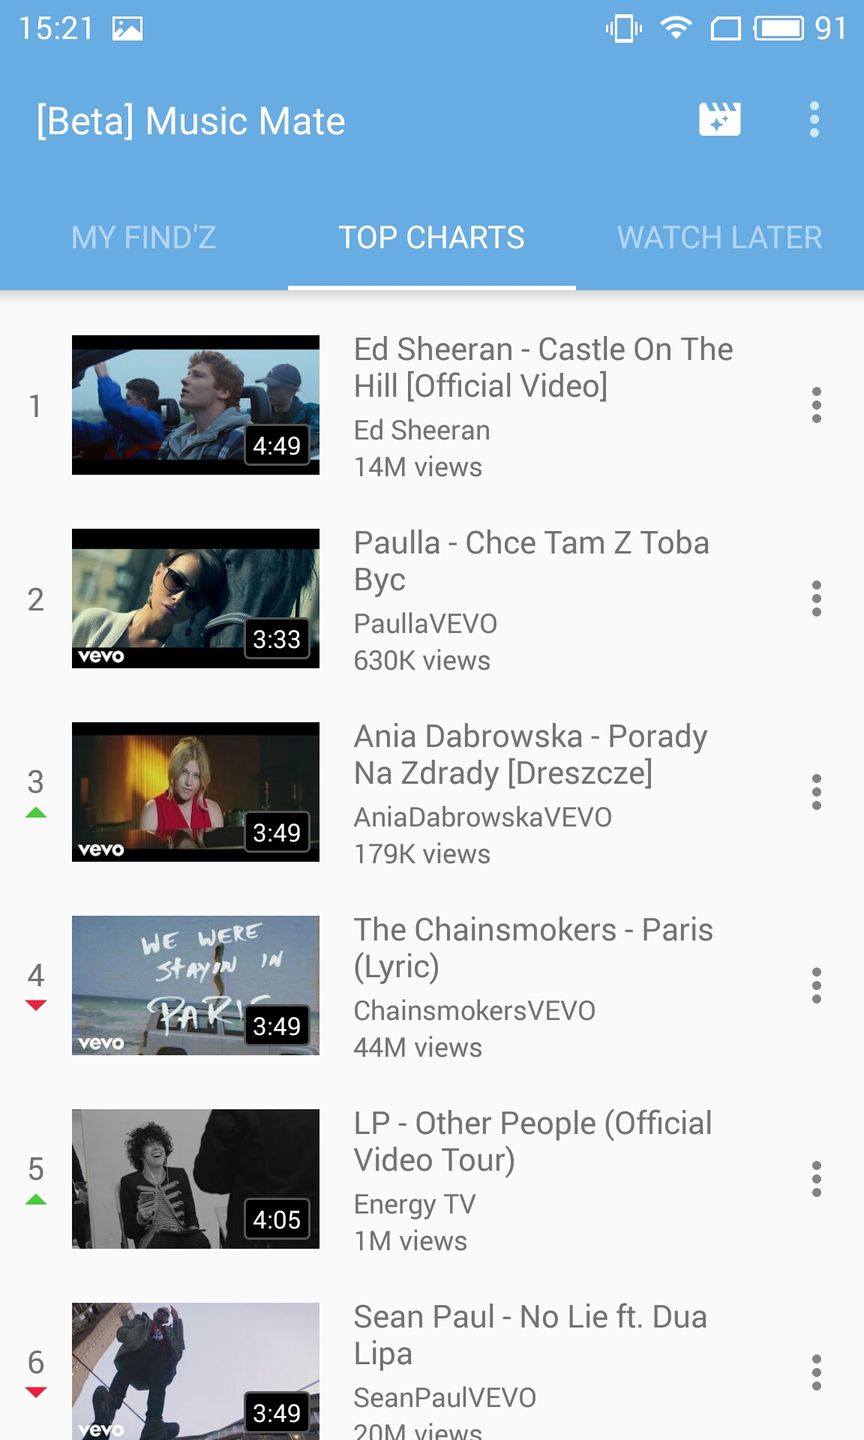Tap the Energy TV channel name
Screen dimensions: 864x1440
[x=415, y=1204]
